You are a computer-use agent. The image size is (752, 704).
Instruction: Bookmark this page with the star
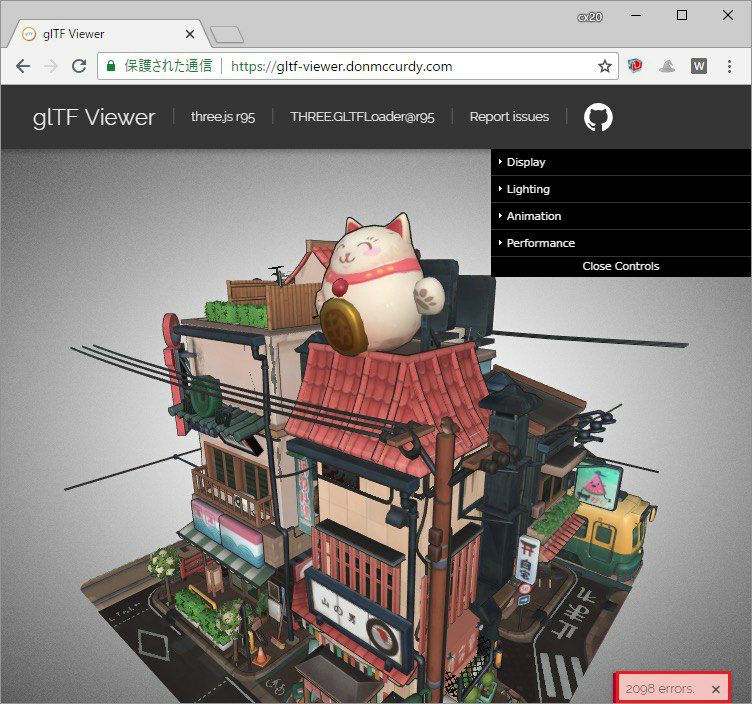point(605,66)
